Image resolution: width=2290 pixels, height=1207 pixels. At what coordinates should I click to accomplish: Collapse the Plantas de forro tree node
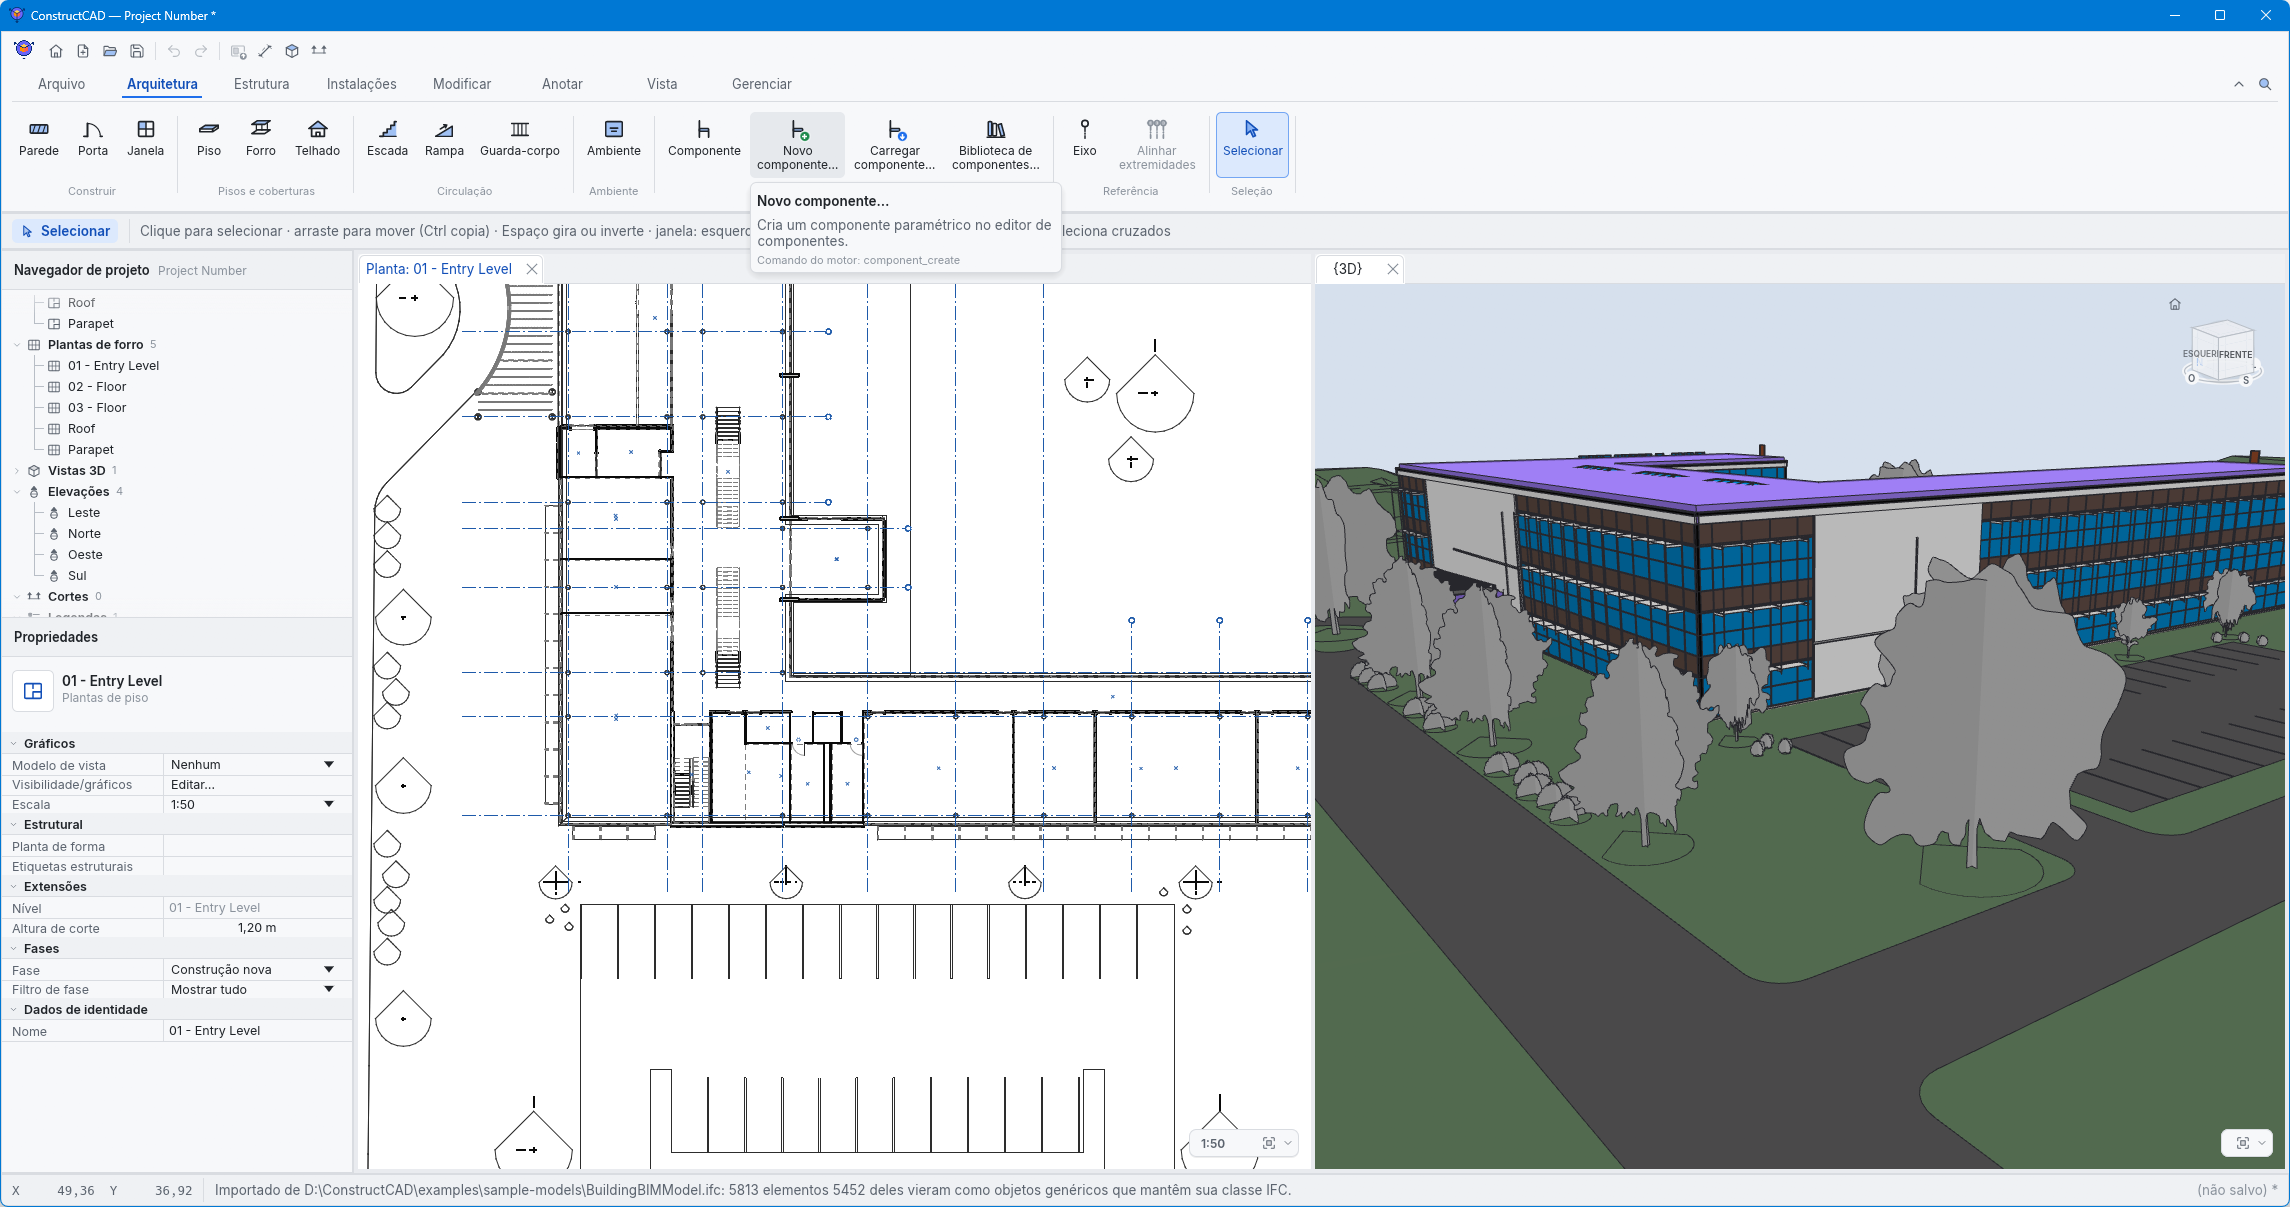click(17, 345)
